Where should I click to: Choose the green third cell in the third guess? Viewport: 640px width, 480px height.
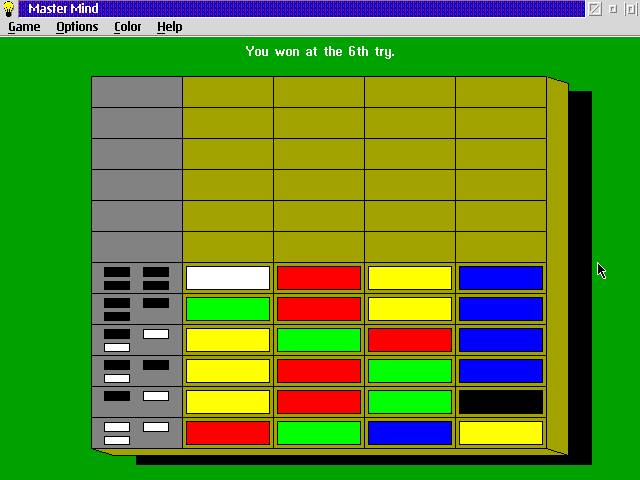coord(410,371)
